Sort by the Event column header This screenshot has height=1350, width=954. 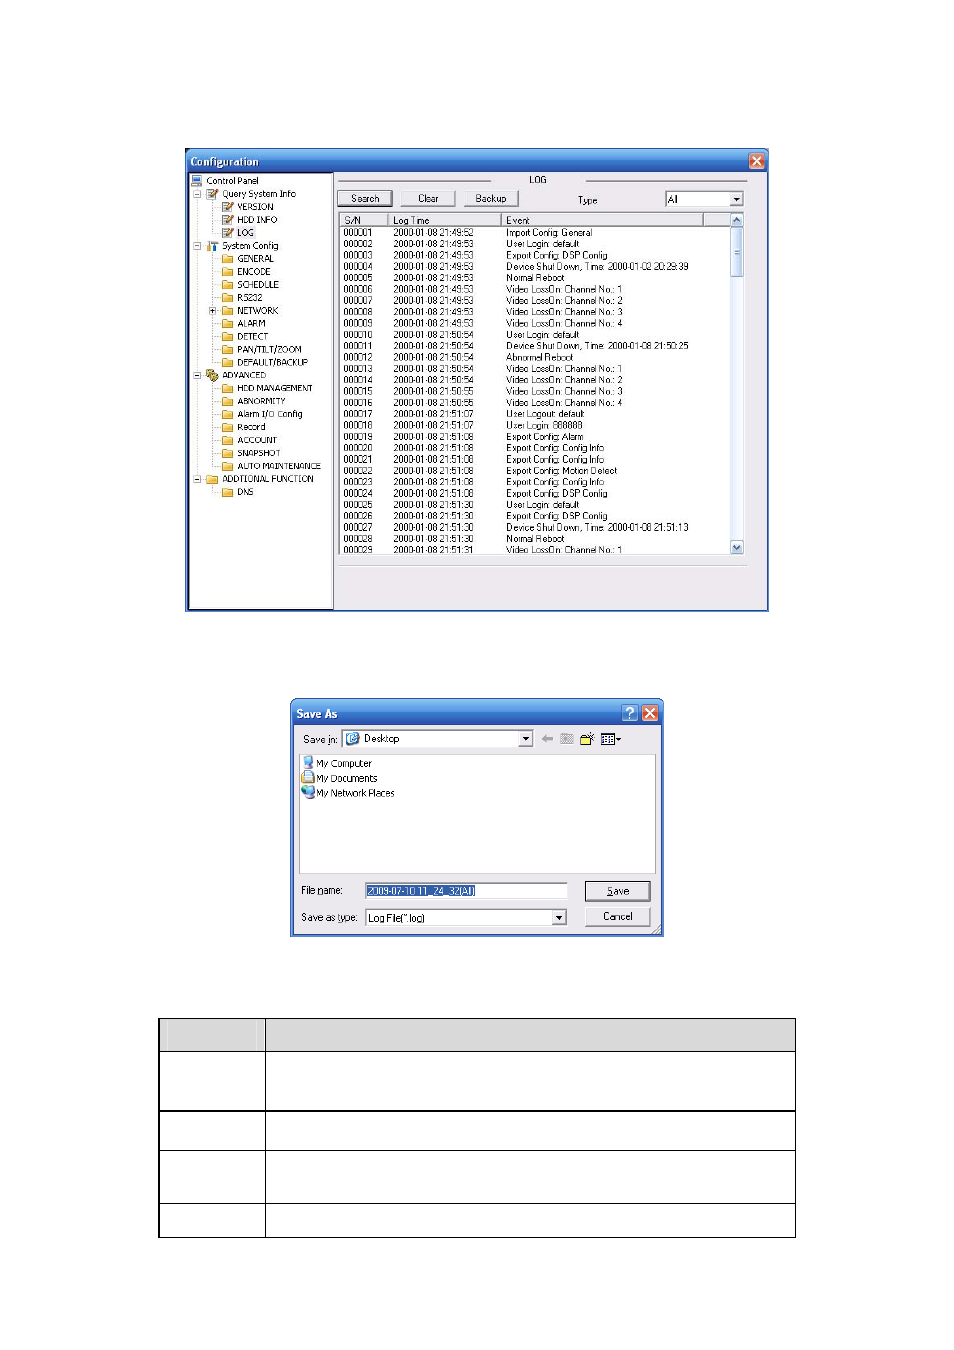[602, 220]
